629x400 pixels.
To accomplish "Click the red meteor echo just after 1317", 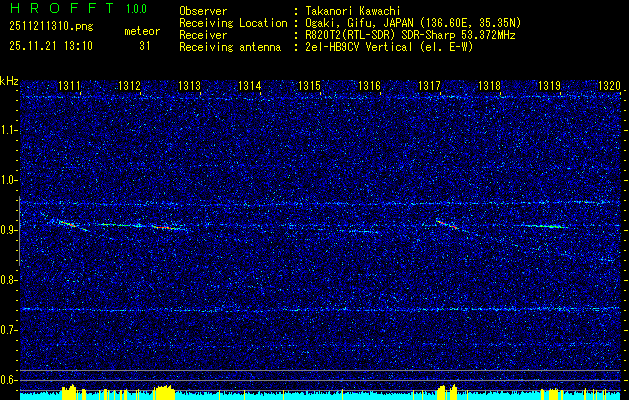I will (447, 224).
